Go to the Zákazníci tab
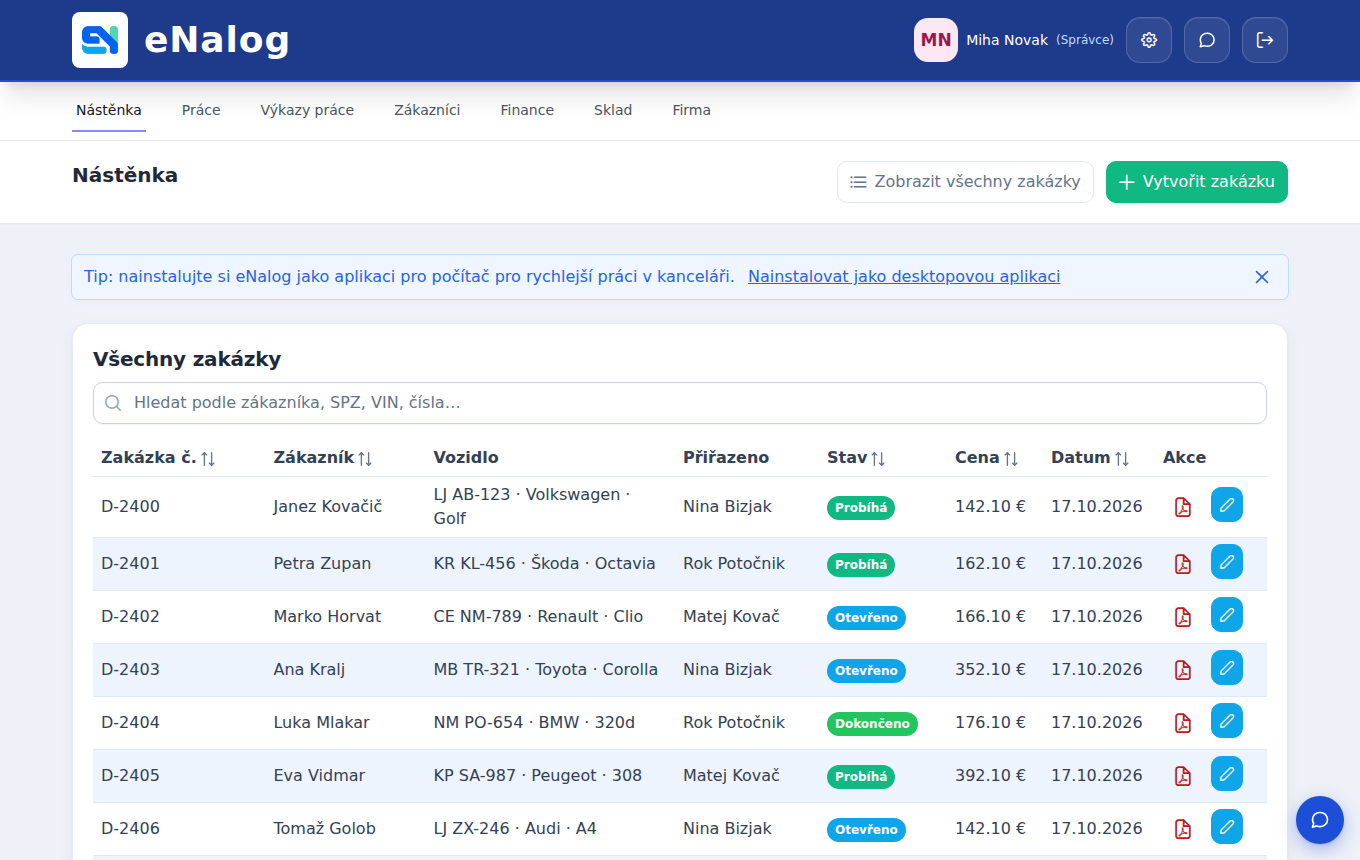Screen dimensions: 1360x860 [427, 110]
